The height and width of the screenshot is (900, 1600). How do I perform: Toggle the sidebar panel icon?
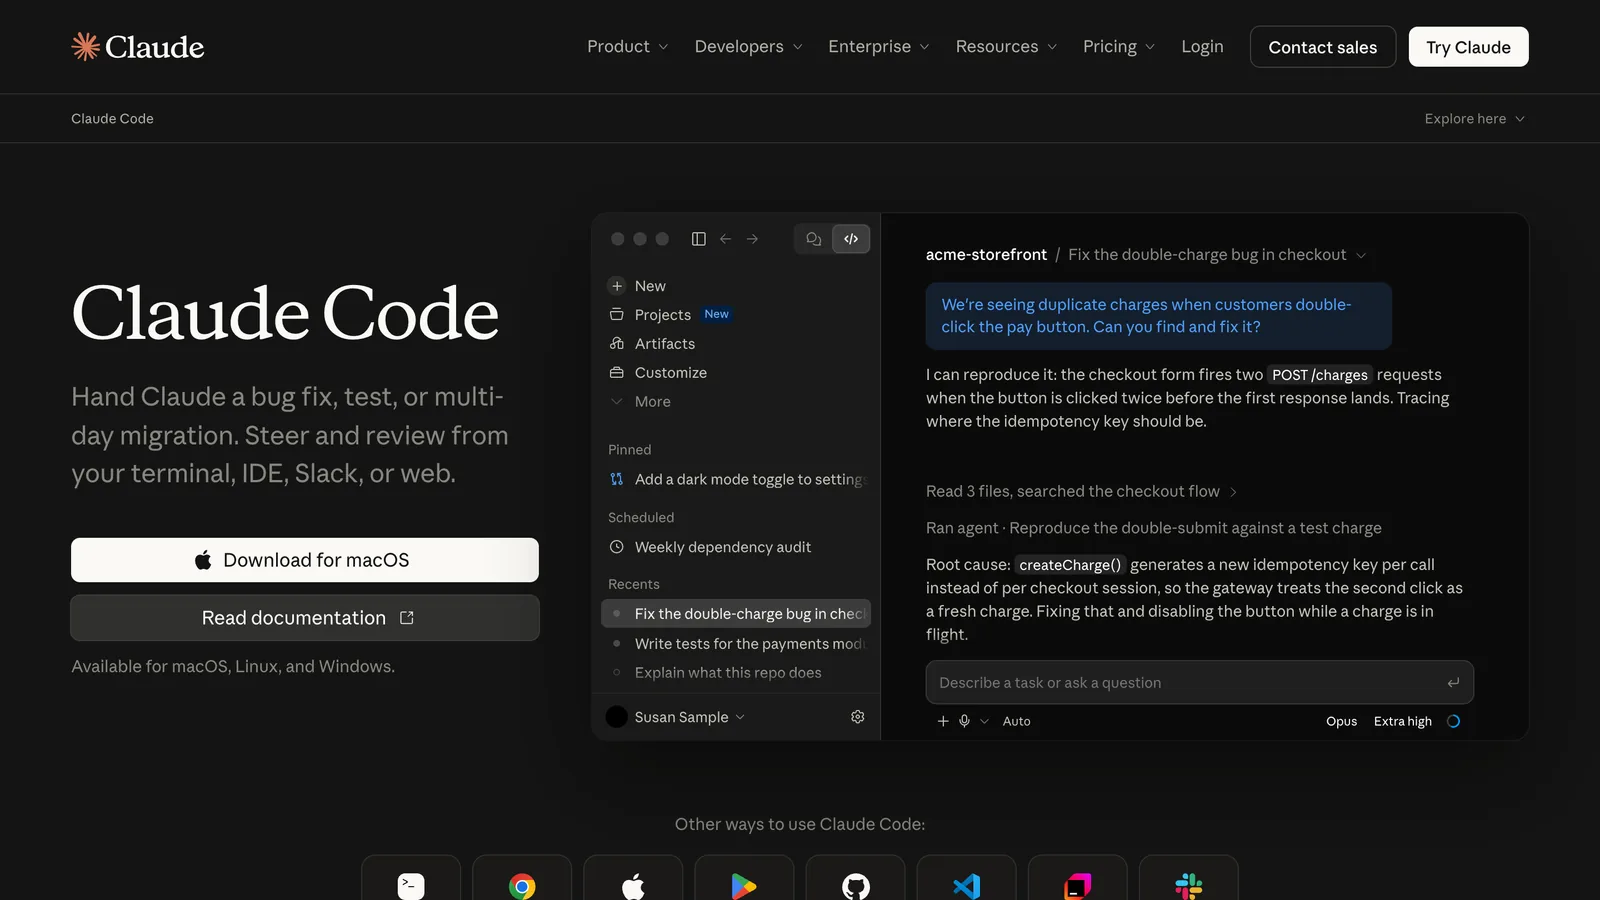click(699, 239)
